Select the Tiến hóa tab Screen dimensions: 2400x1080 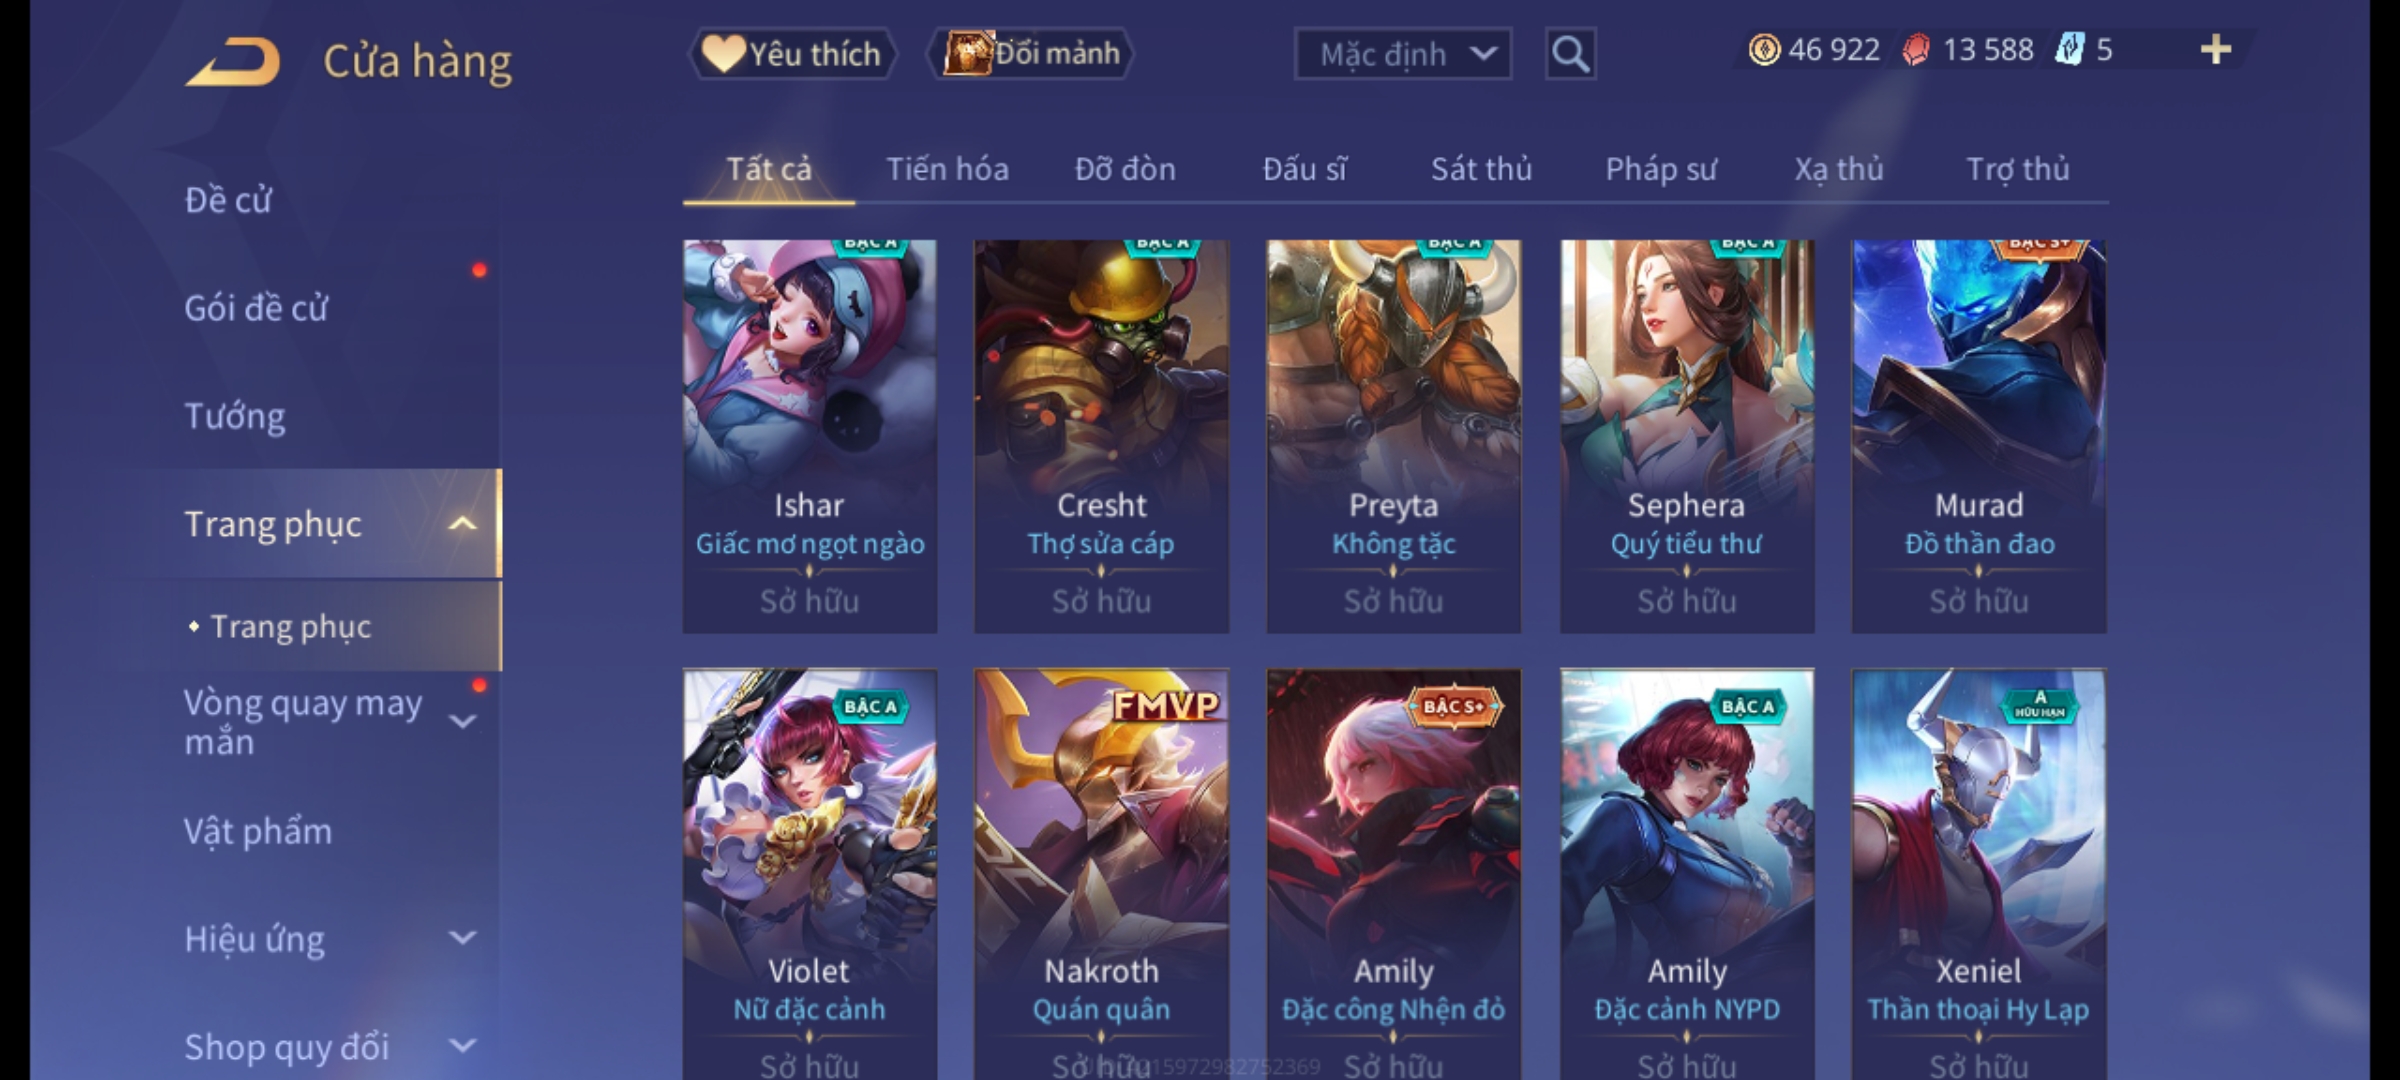[x=947, y=169]
